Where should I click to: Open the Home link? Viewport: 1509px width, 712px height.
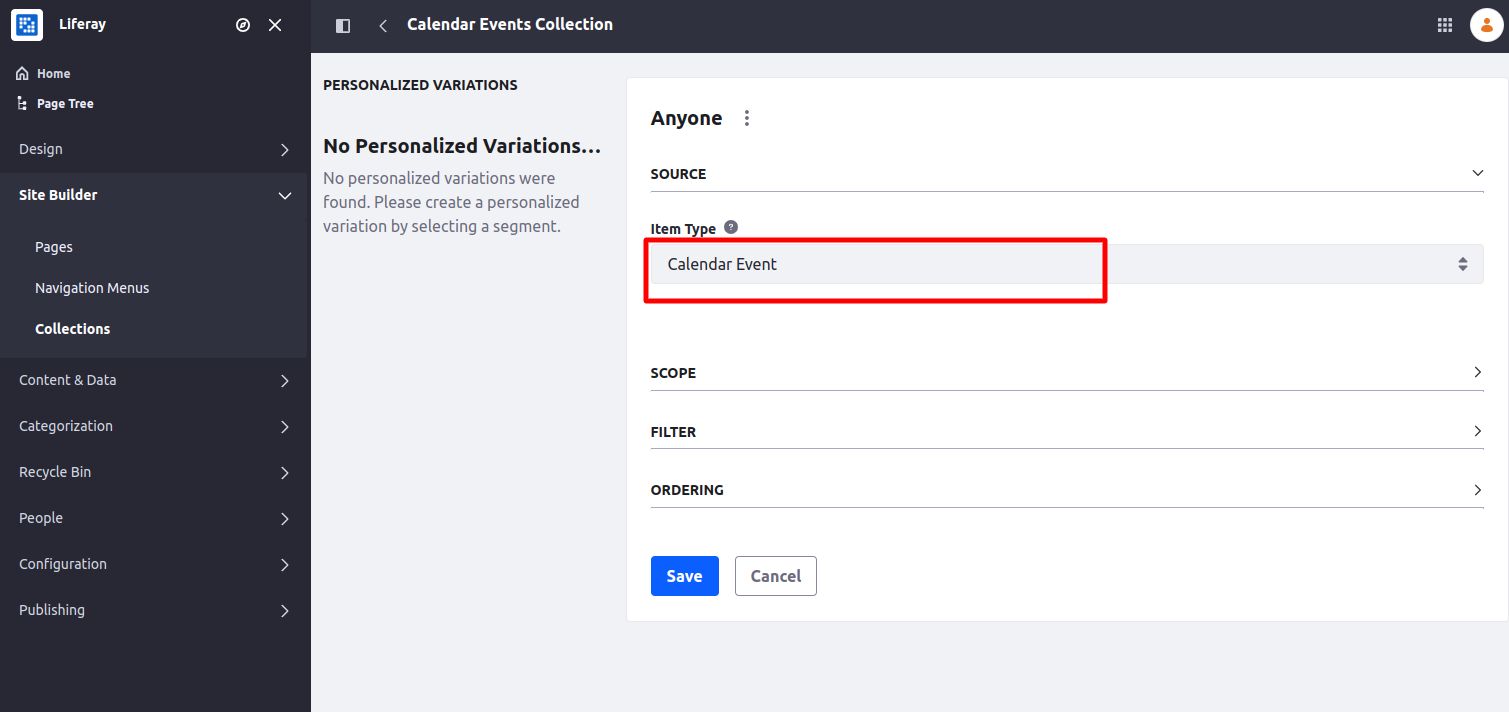pyautogui.click(x=53, y=74)
